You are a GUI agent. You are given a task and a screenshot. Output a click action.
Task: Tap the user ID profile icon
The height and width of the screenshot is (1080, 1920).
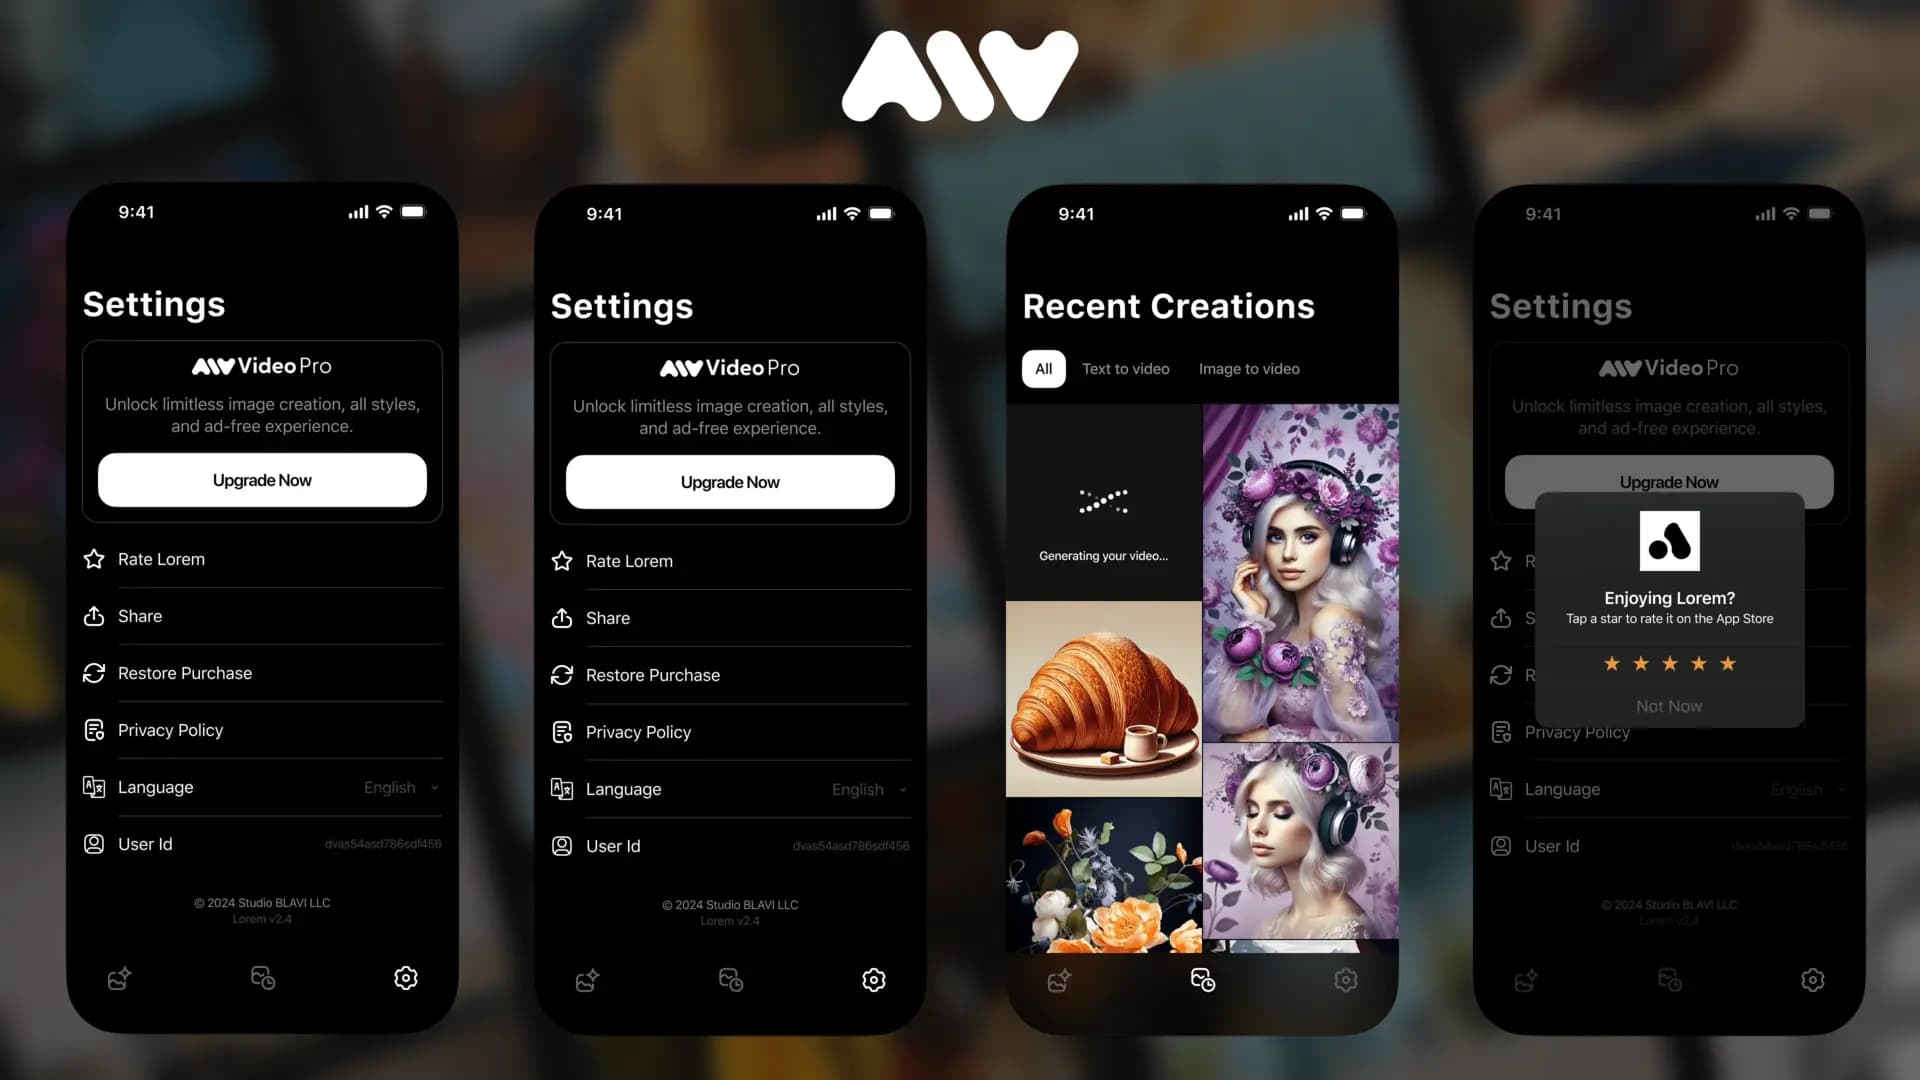pyautogui.click(x=95, y=843)
